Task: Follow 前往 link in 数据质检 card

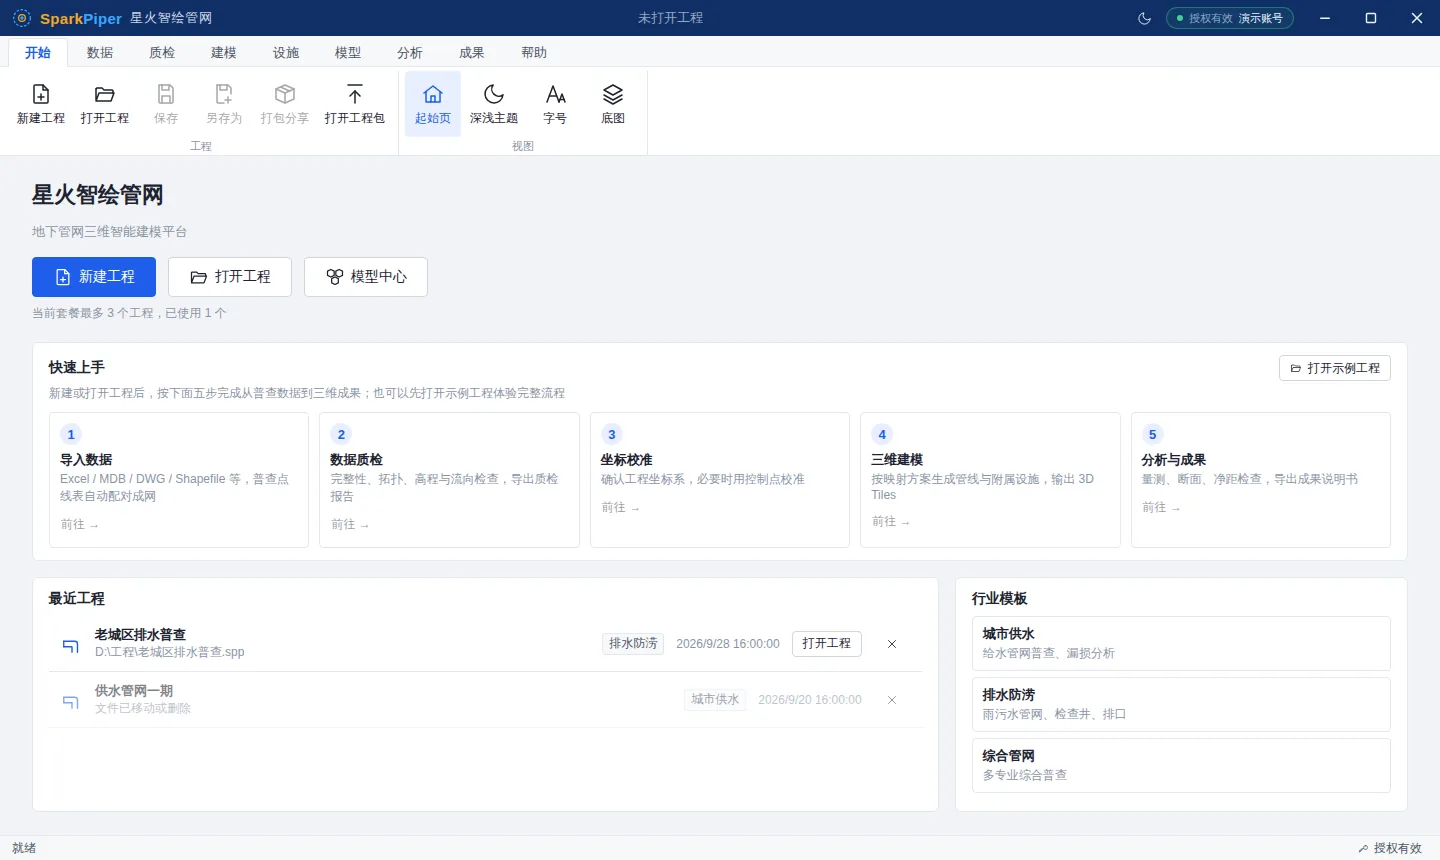Action: [350, 524]
